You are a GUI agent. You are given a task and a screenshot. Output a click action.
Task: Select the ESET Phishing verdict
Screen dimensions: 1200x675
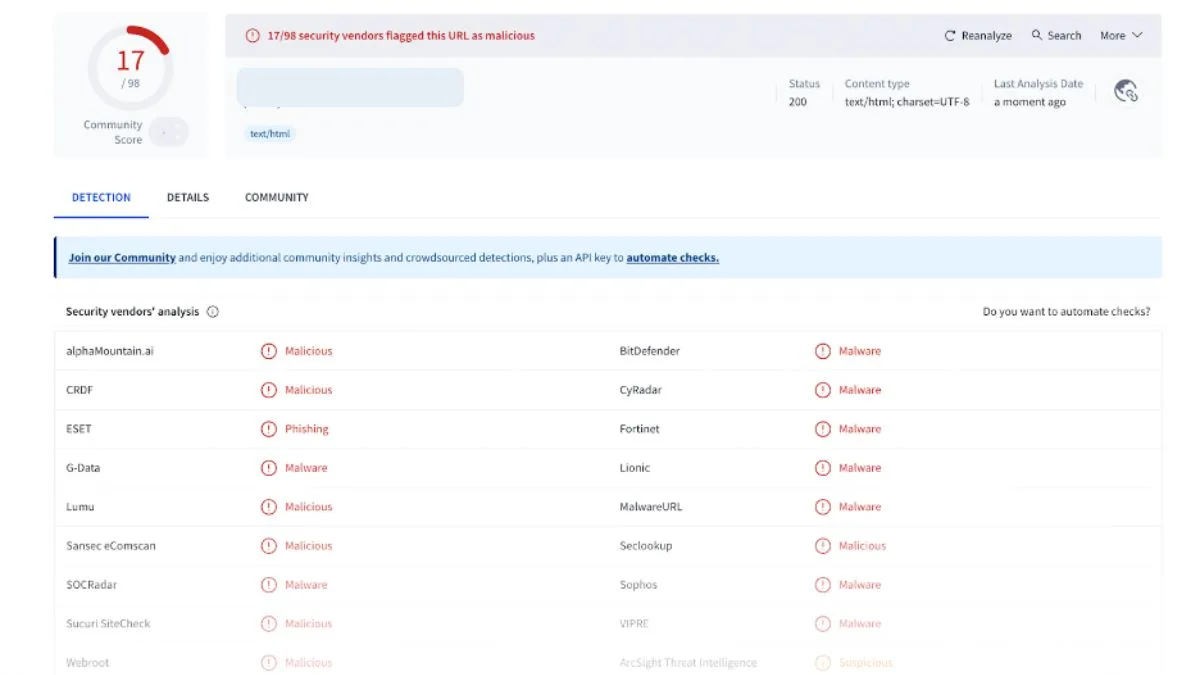[306, 429]
